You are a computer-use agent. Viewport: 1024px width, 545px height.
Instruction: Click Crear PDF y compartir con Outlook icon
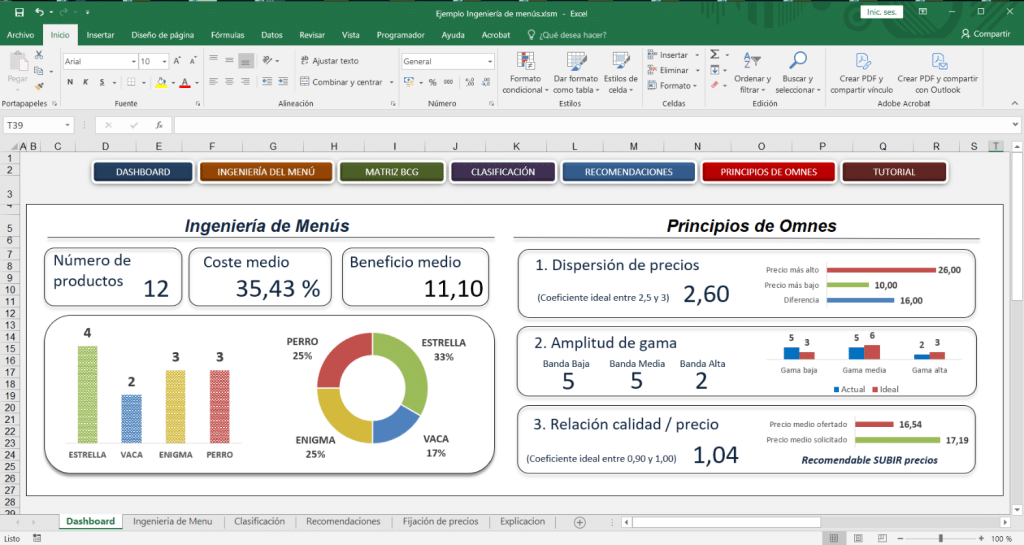point(938,62)
